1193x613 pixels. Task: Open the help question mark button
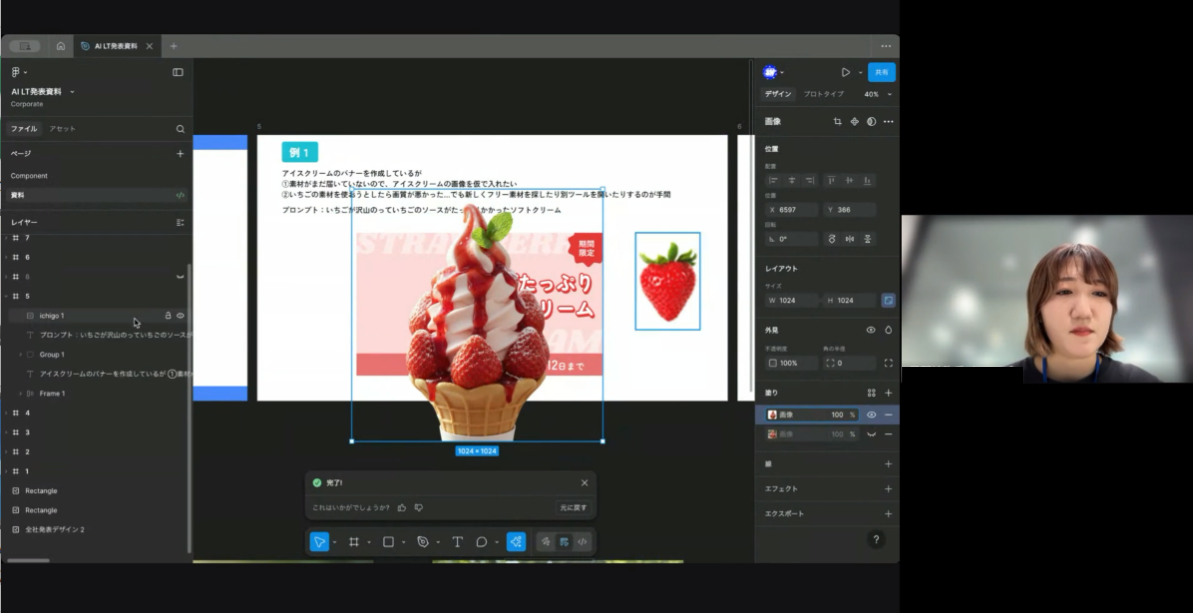coord(876,539)
